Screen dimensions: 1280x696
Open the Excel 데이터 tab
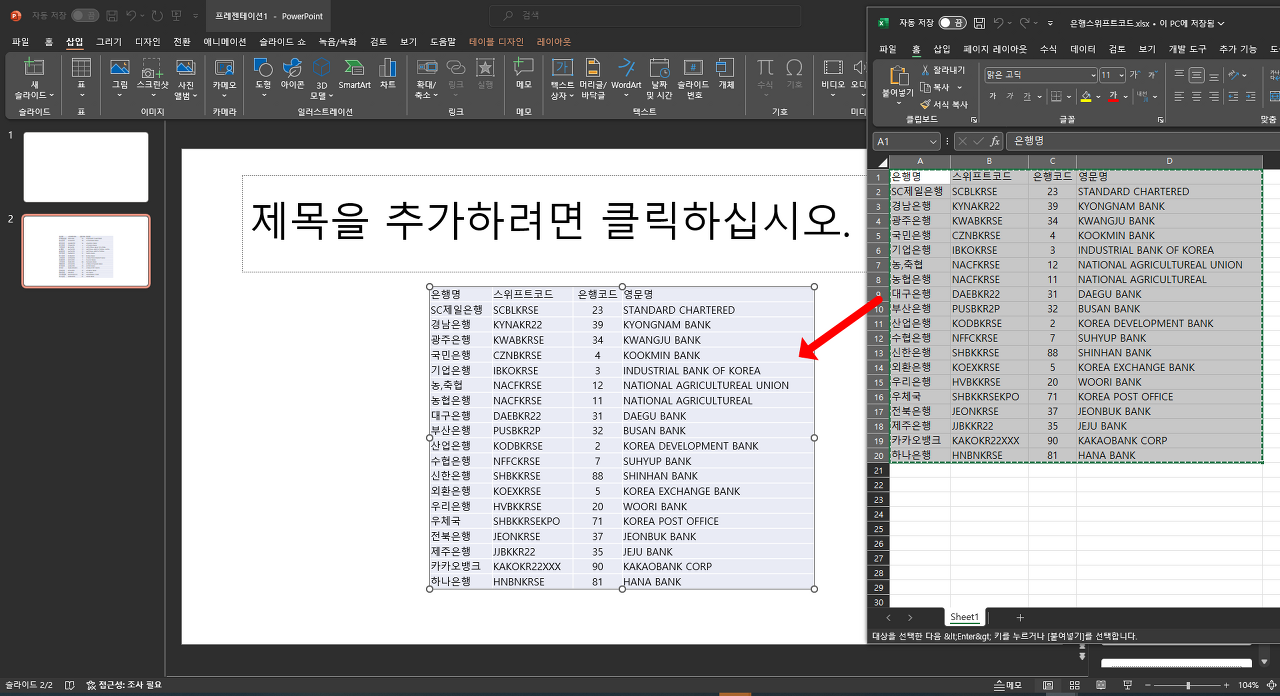click(1083, 49)
